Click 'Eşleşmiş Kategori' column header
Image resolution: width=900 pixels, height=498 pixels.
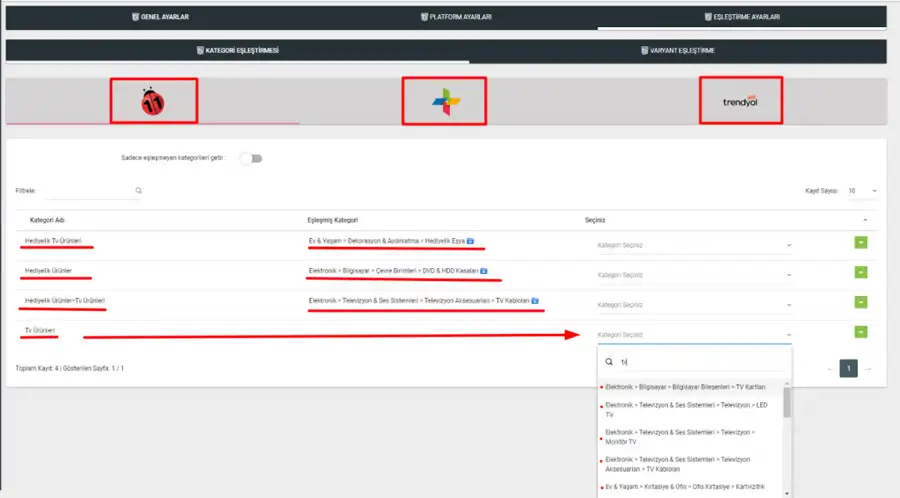[332, 220]
